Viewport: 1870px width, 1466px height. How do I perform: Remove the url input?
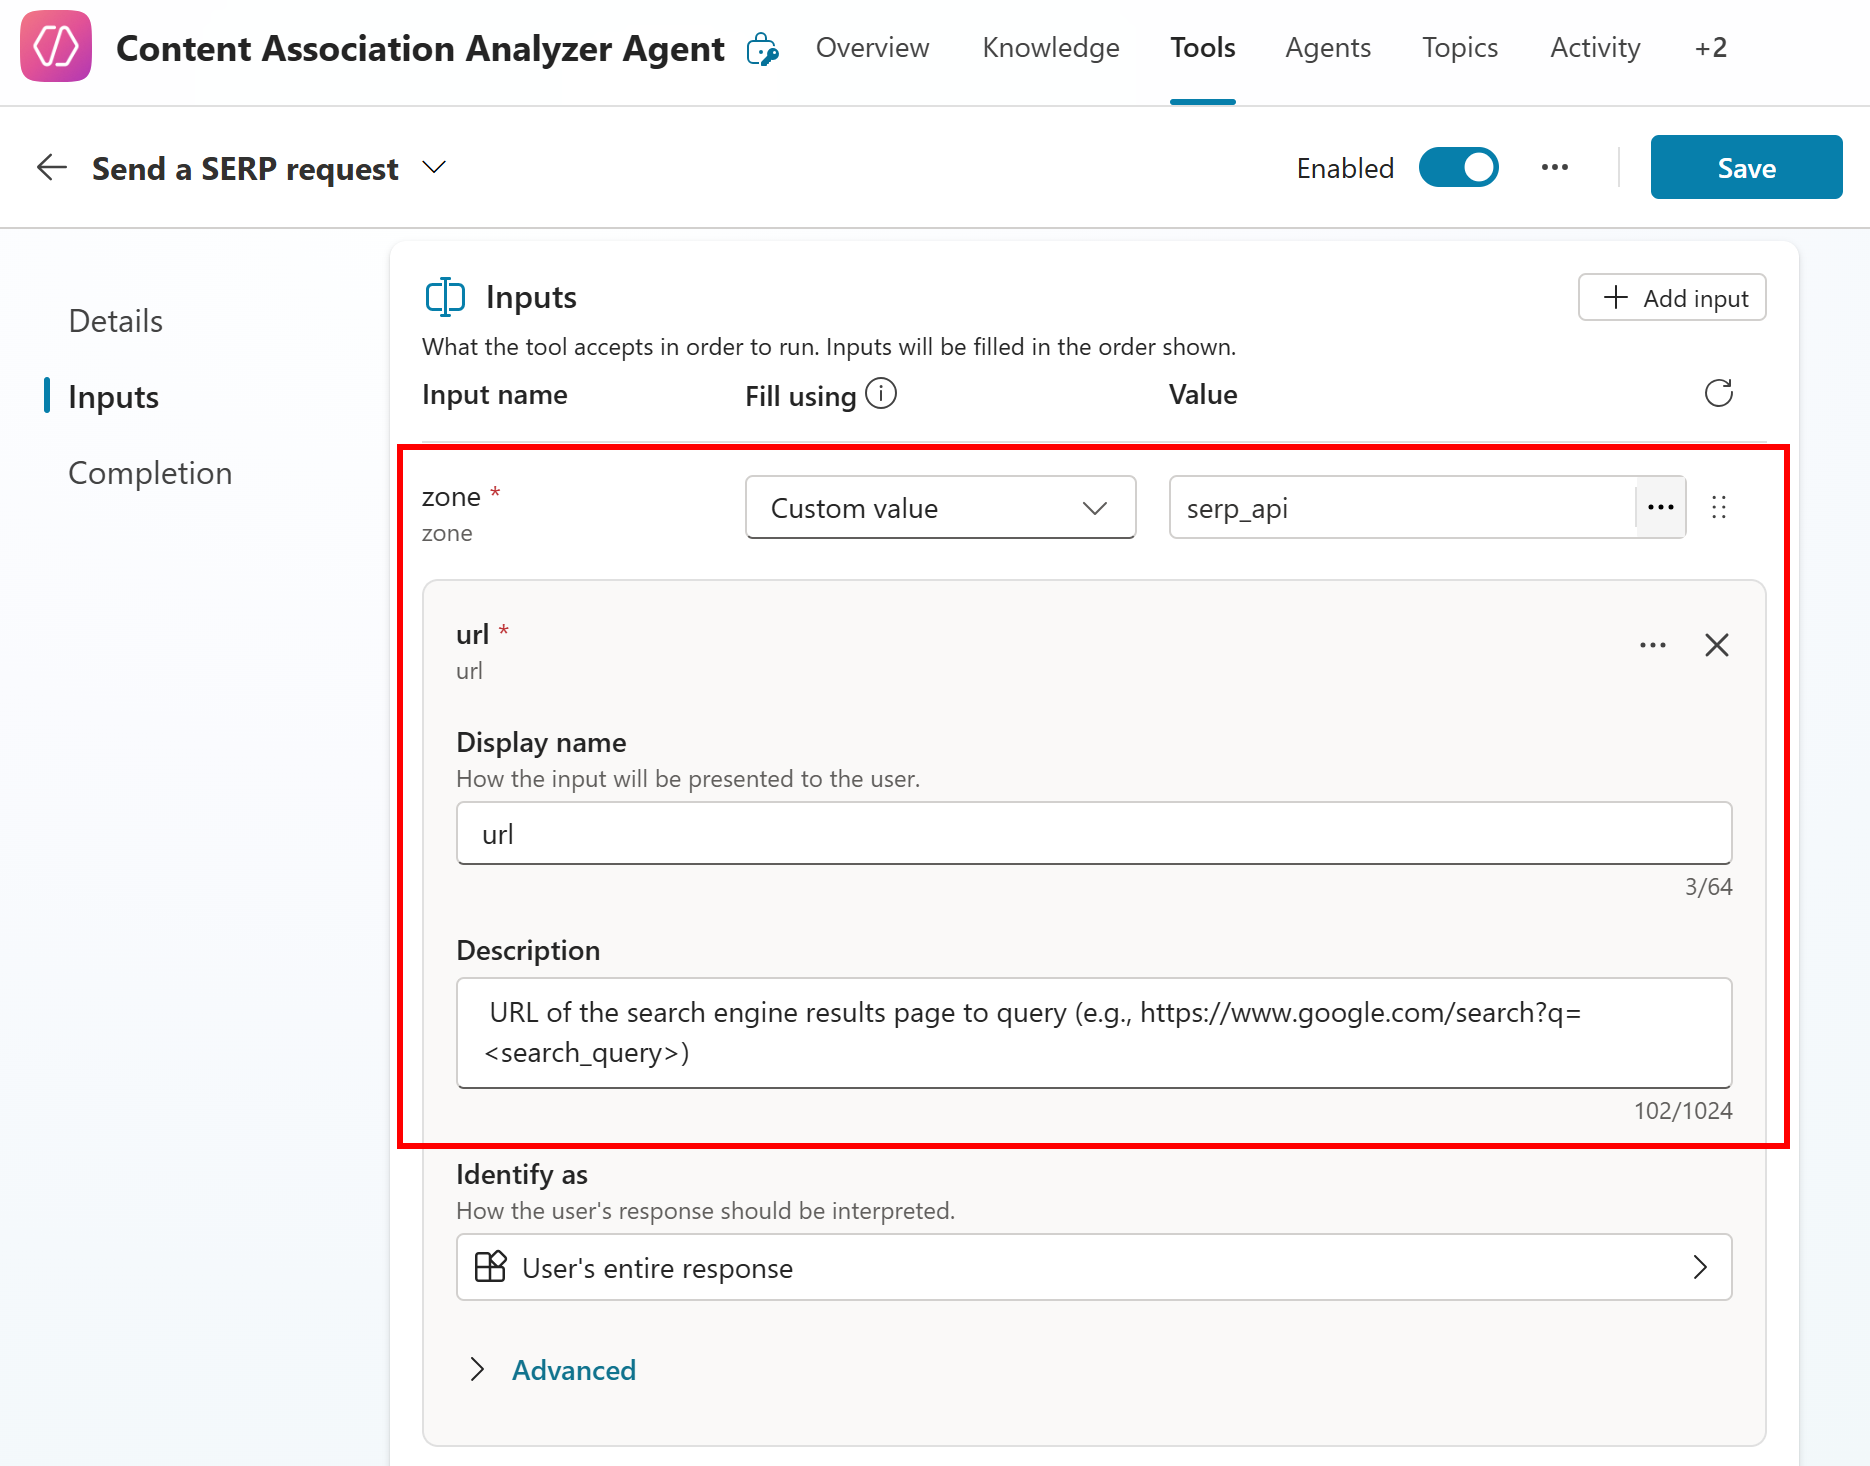point(1716,644)
